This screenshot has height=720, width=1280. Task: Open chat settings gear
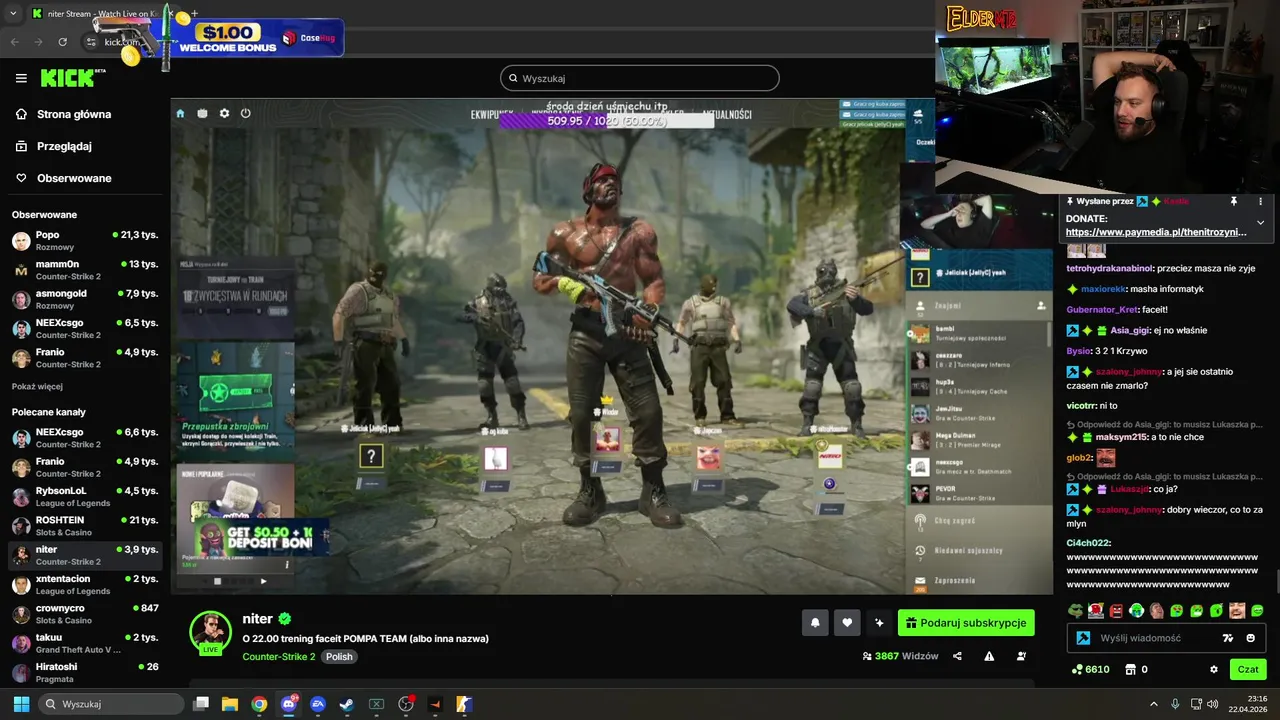[1214, 669]
